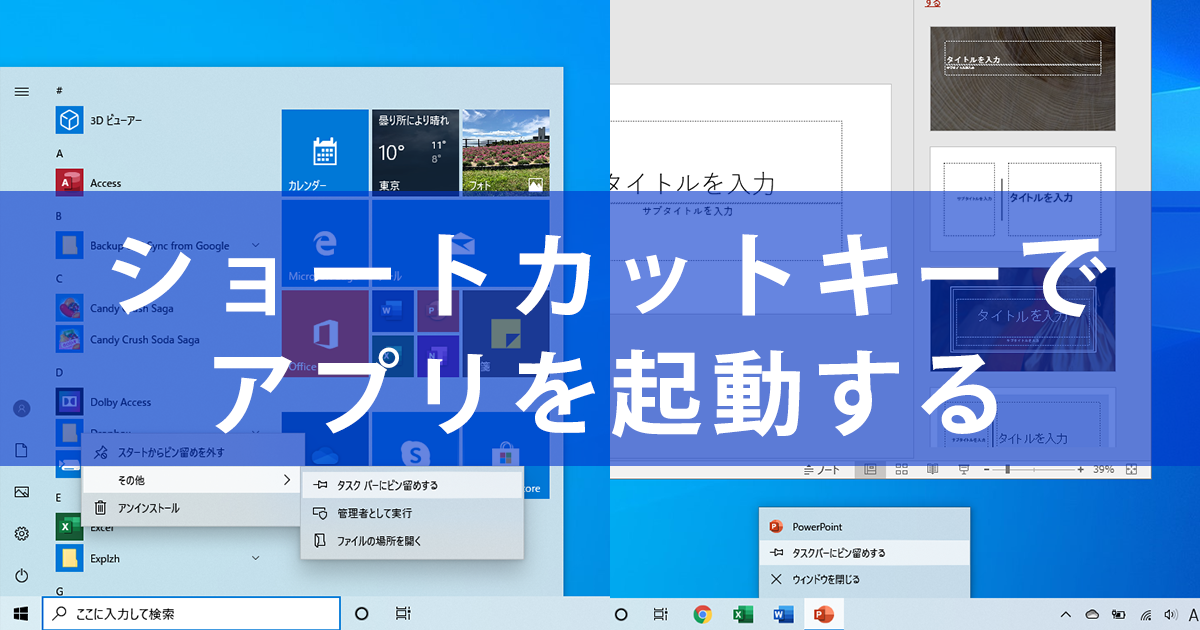This screenshot has height=630, width=1200.
Task: Expand the Explzh folder chevron
Action: [x=256, y=557]
